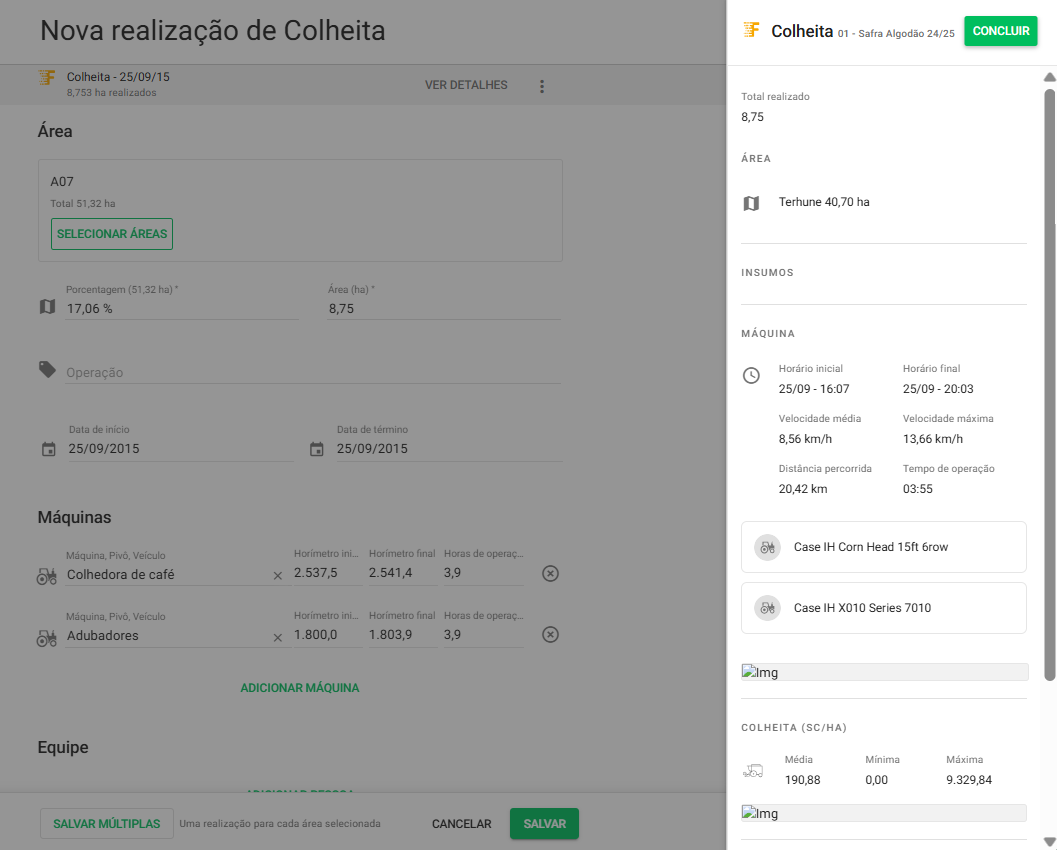Select the Case IH Corn Head 15ft 6row card
This screenshot has width=1057, height=850.
(x=883, y=547)
